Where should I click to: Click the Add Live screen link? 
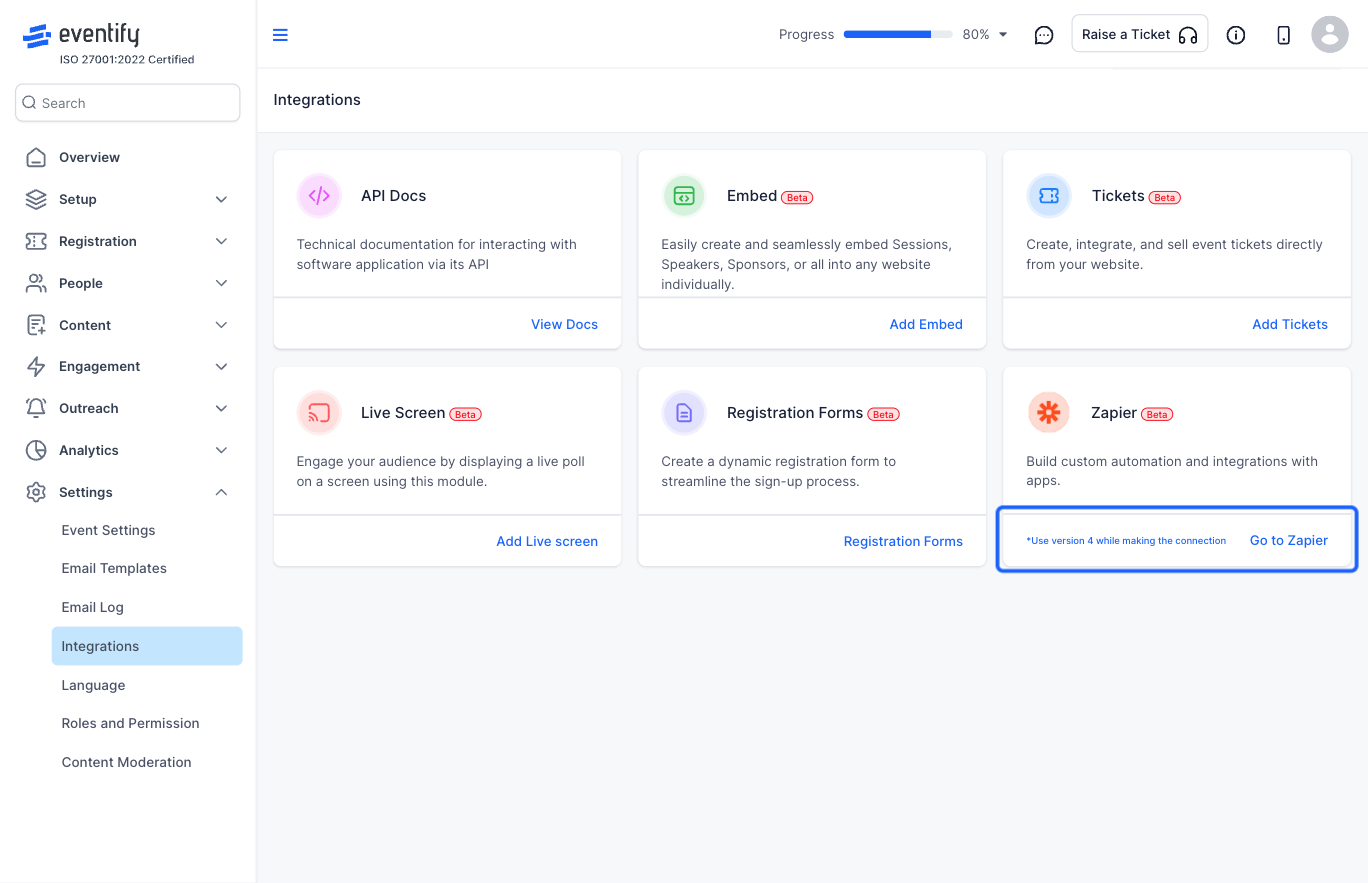click(x=547, y=541)
